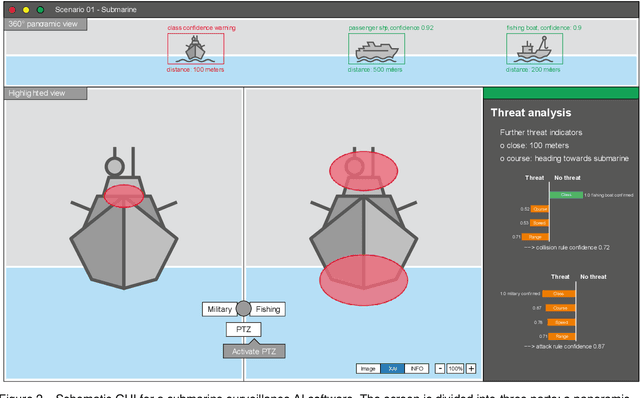Click the green status strip above Threat analysis
Screen dimensions: 640x398
click(x=561, y=93)
